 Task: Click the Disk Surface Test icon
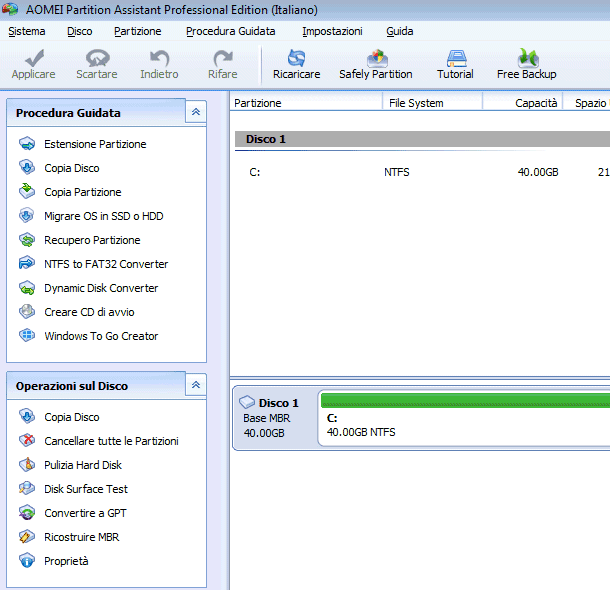coord(27,488)
